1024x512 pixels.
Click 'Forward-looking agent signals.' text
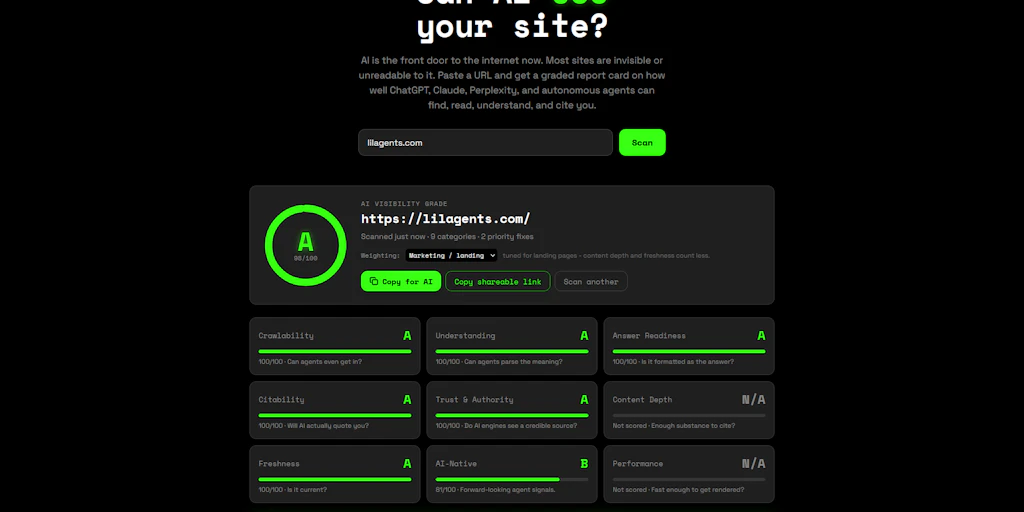coord(509,490)
